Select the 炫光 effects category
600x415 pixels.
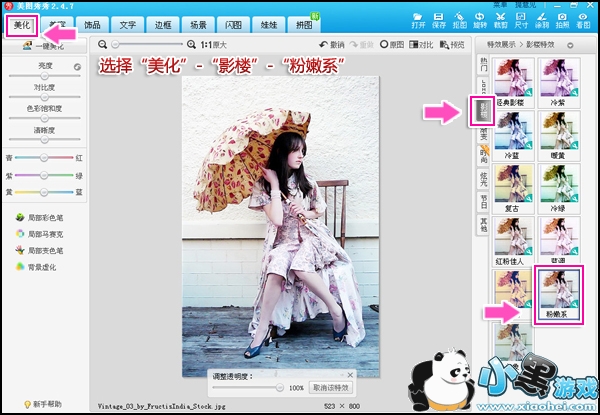(483, 178)
